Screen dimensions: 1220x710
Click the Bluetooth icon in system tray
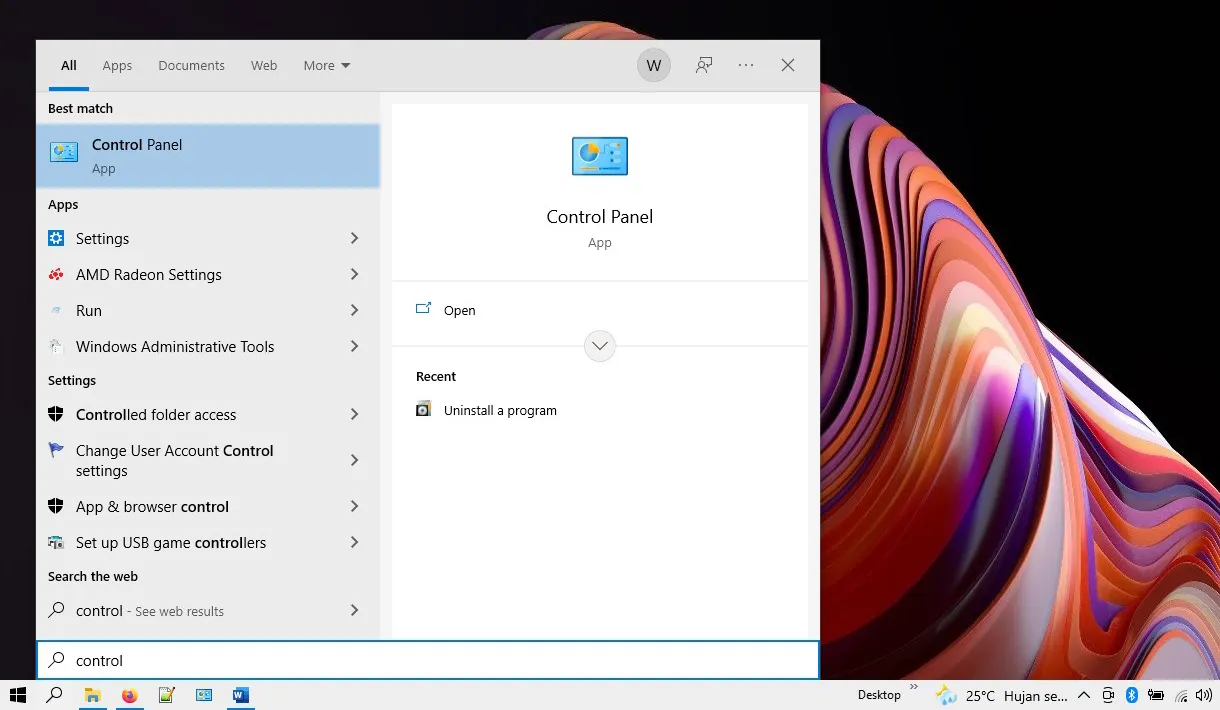pos(1132,694)
